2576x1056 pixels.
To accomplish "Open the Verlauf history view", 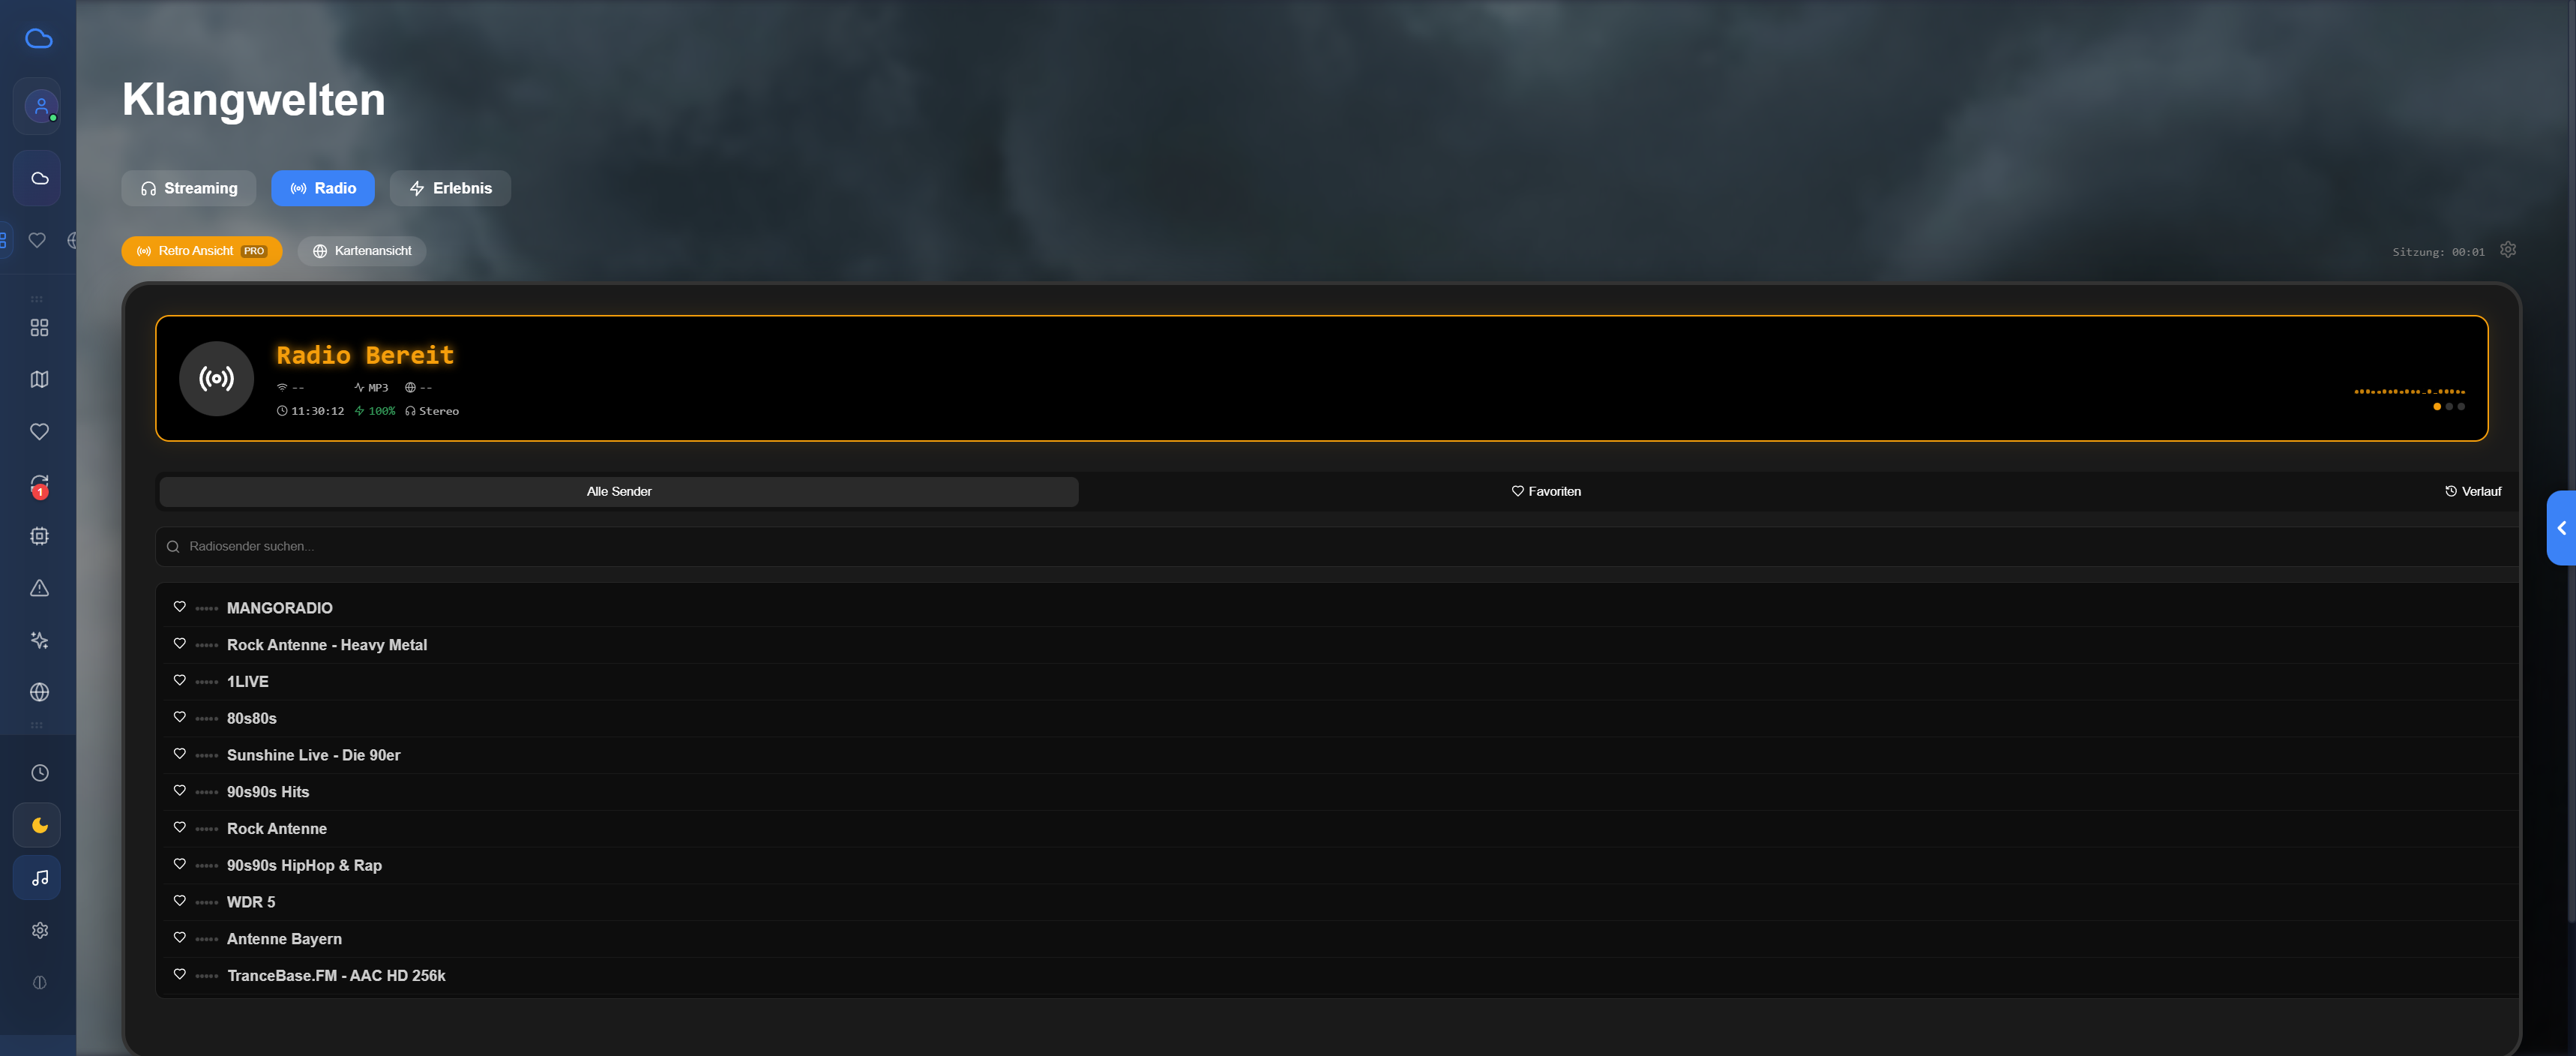I will (2472, 491).
